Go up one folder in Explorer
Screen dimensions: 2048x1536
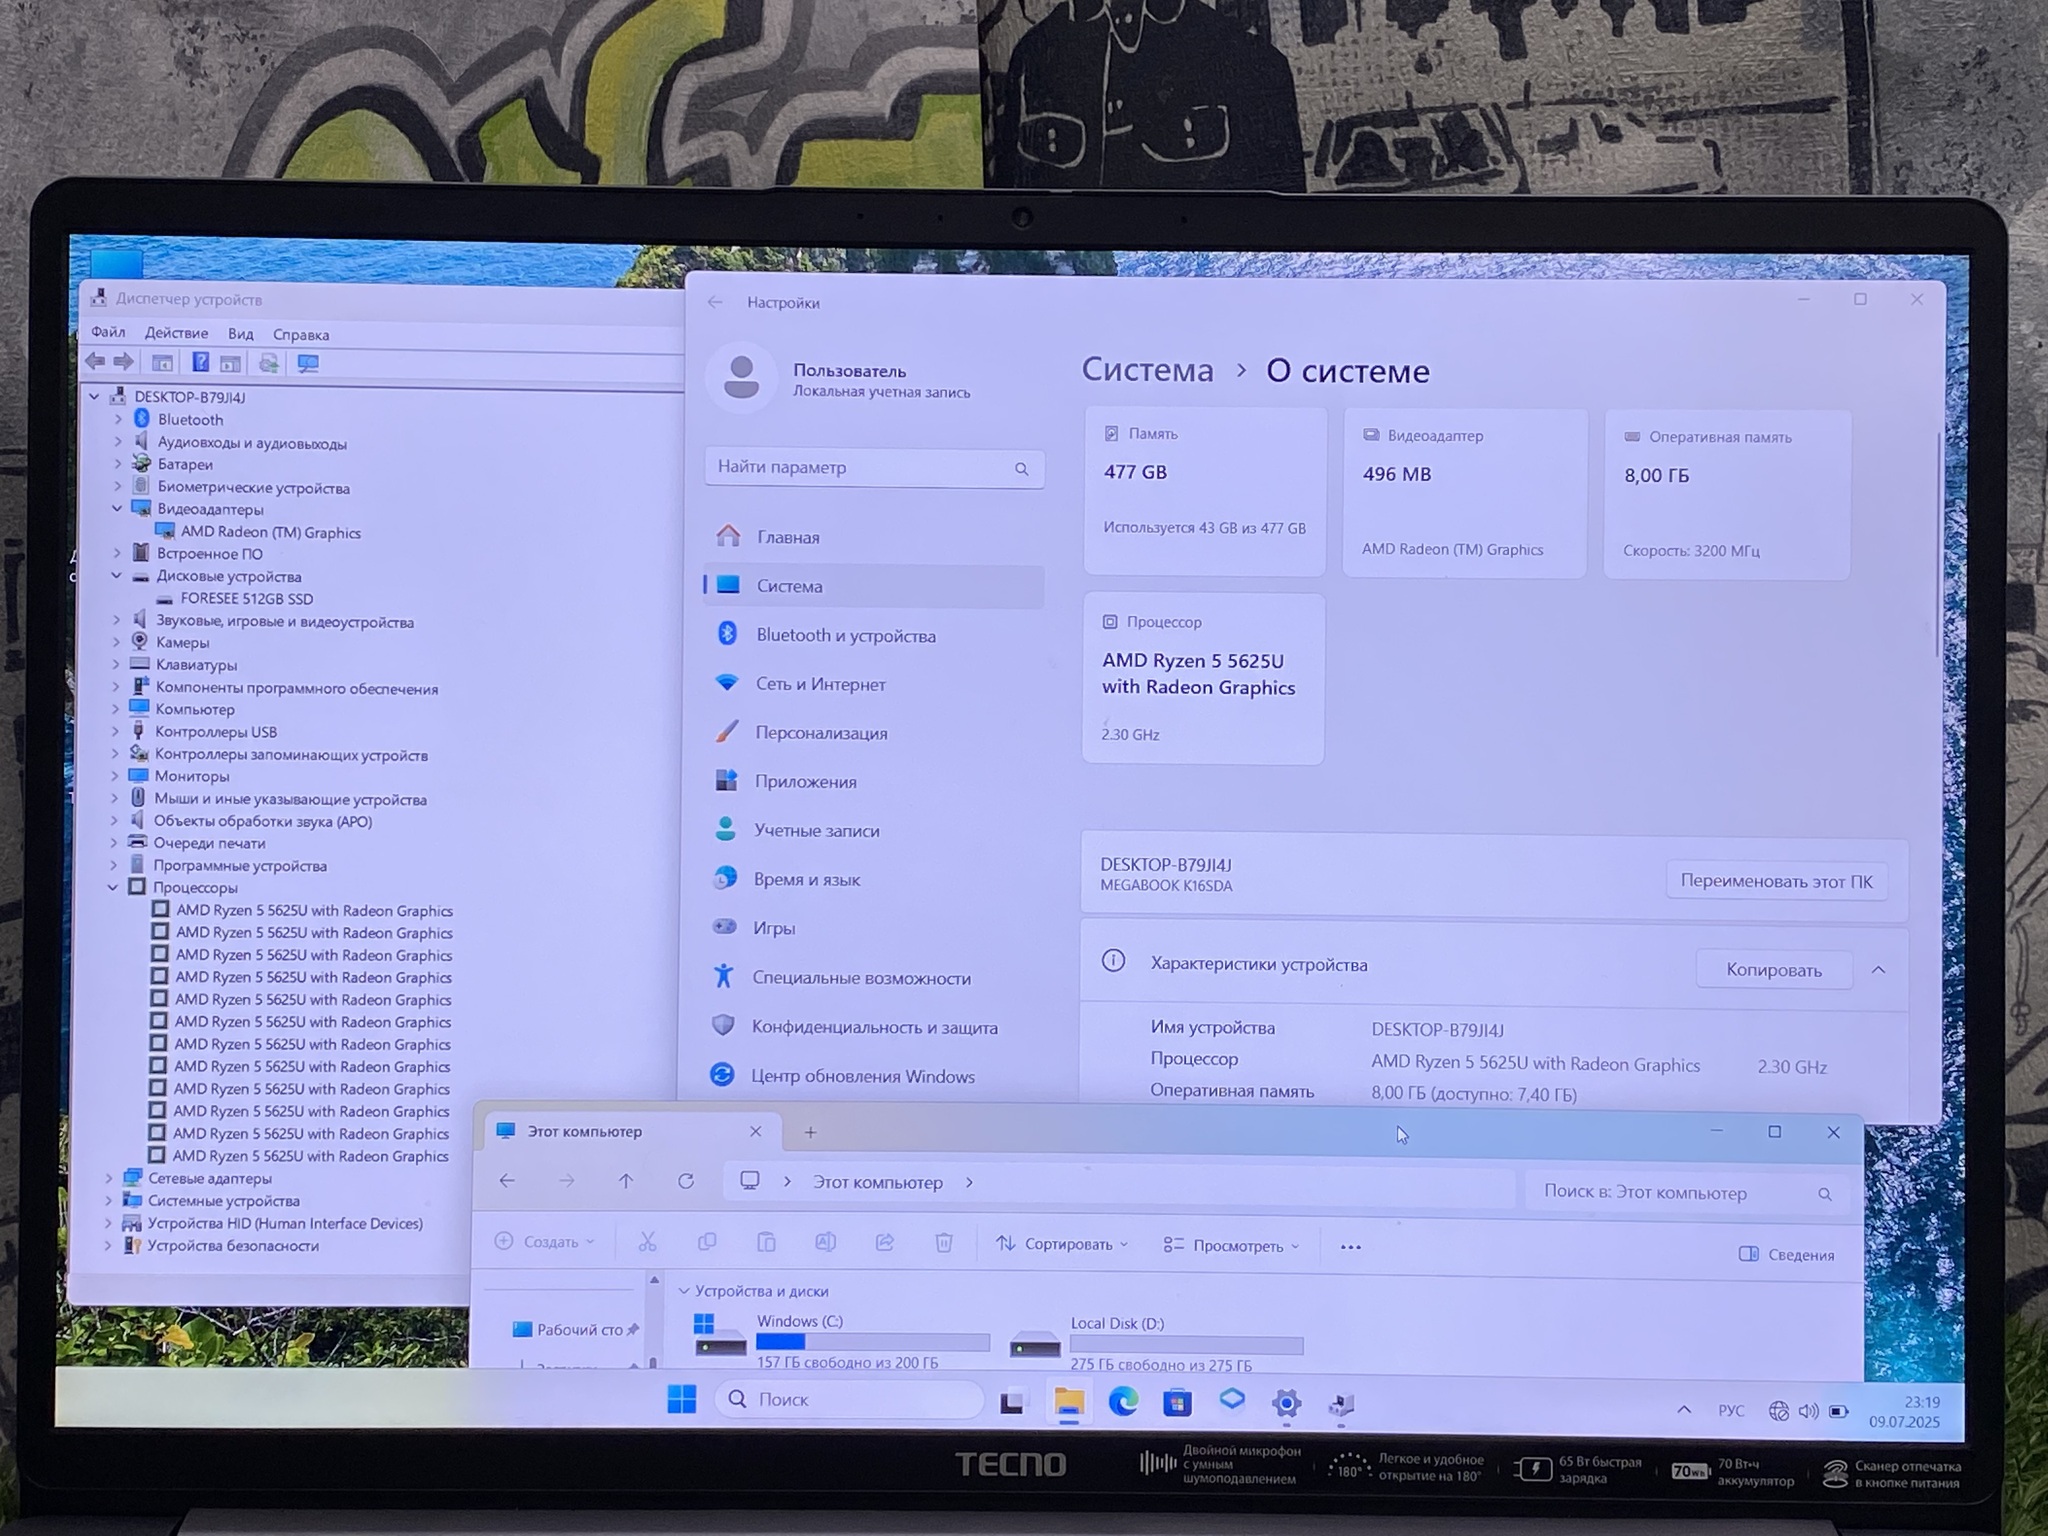pos(626,1182)
